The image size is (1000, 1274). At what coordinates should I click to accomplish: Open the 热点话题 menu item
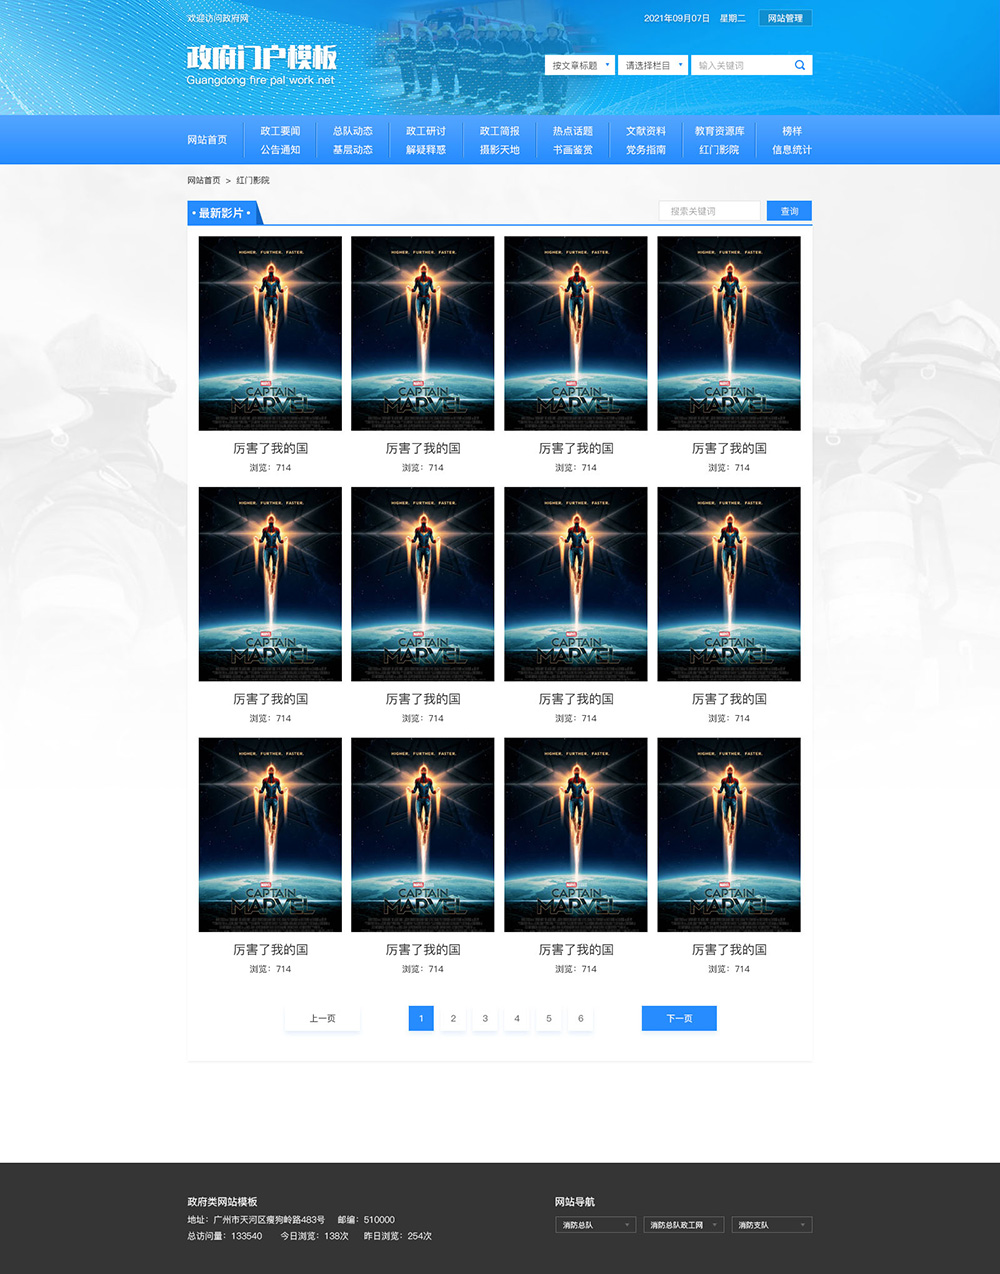pyautogui.click(x=573, y=131)
